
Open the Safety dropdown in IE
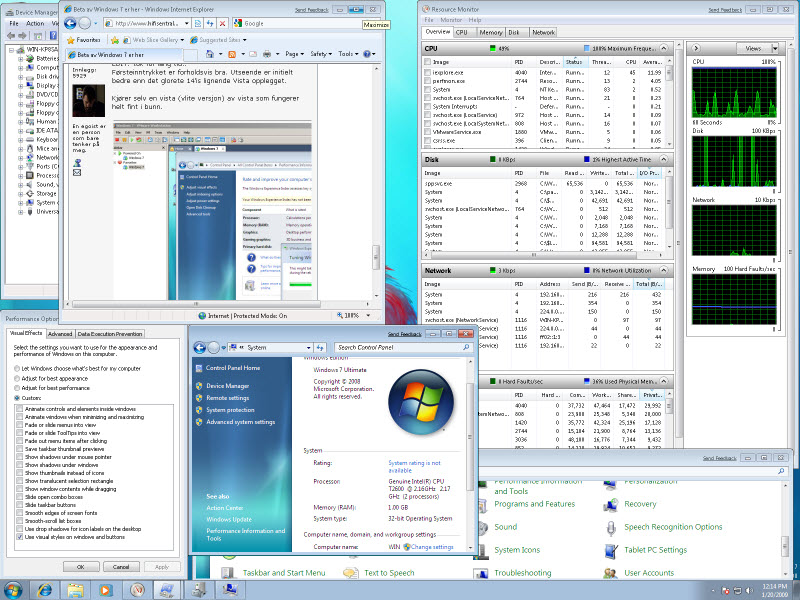click(321, 54)
